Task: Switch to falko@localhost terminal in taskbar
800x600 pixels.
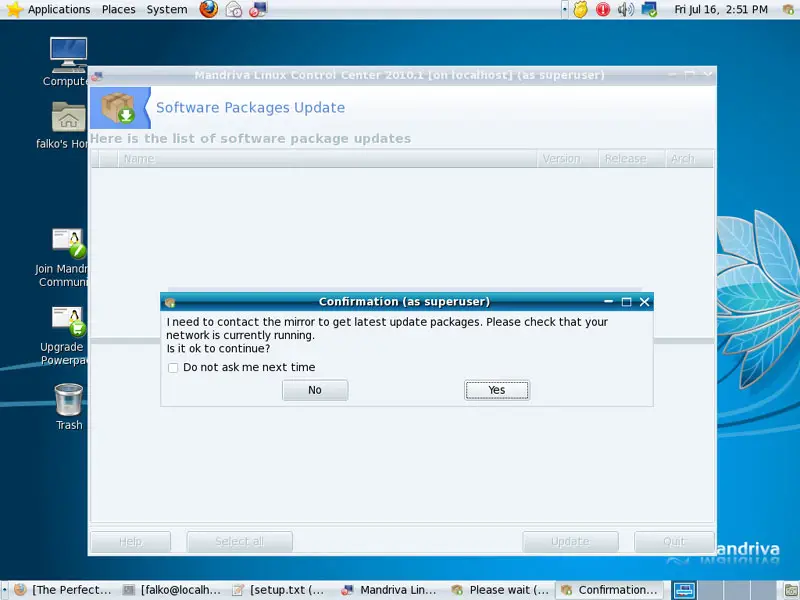Action: point(172,590)
